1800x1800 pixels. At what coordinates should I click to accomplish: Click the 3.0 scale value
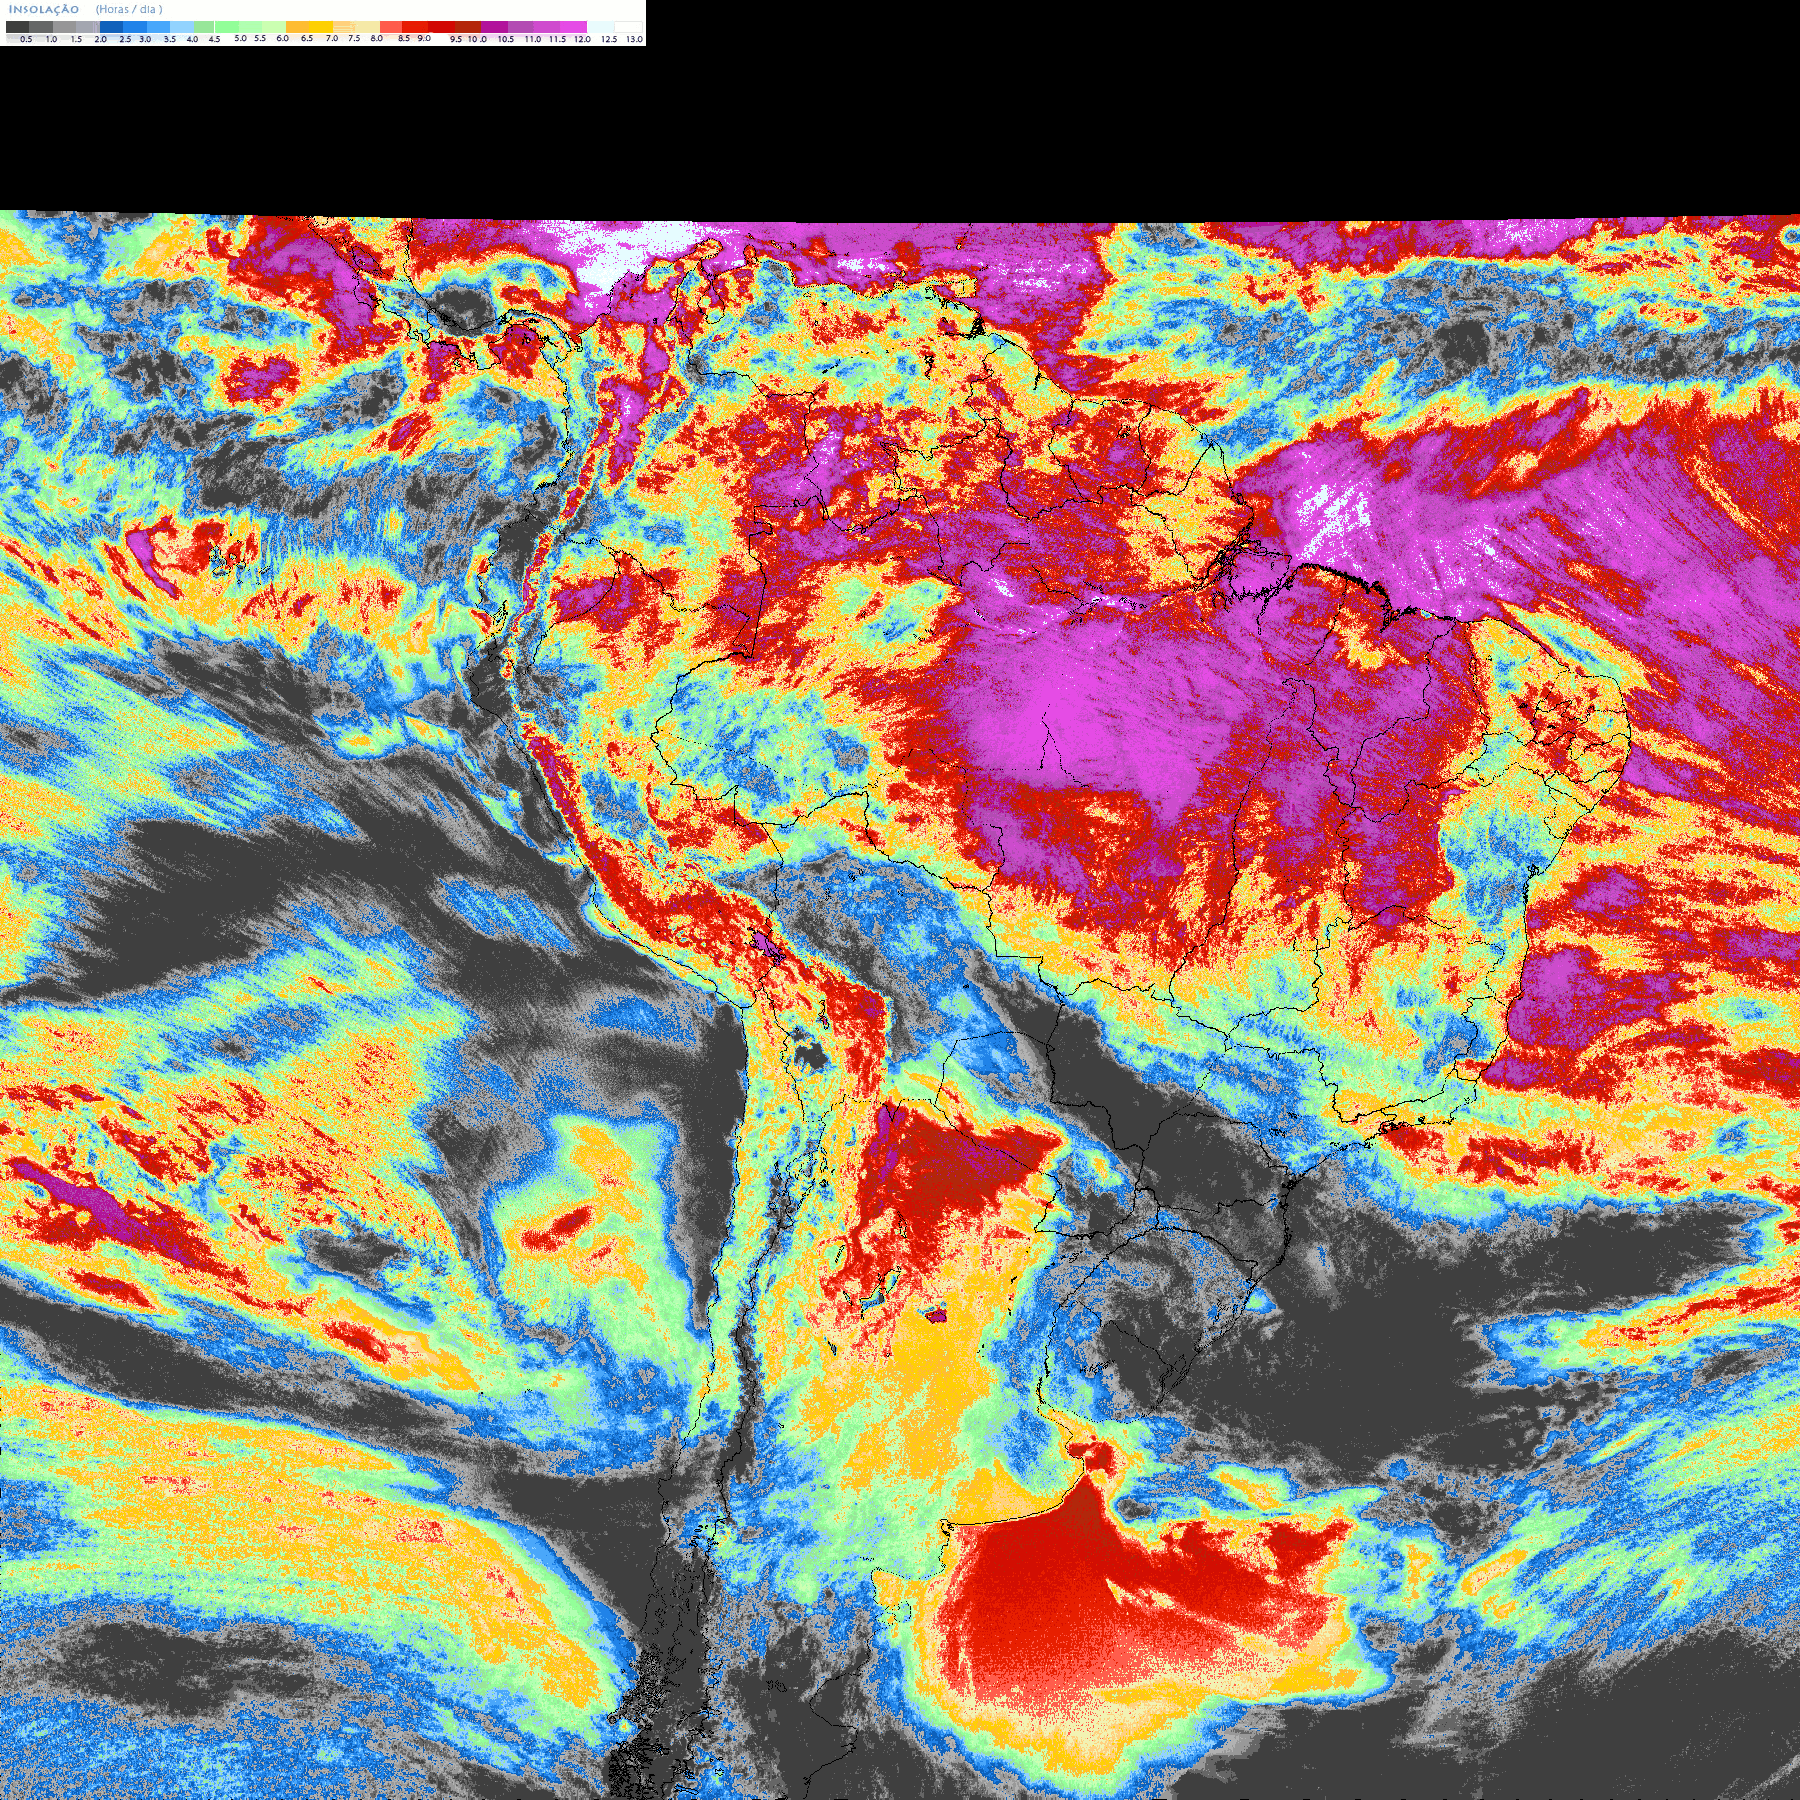tap(145, 39)
